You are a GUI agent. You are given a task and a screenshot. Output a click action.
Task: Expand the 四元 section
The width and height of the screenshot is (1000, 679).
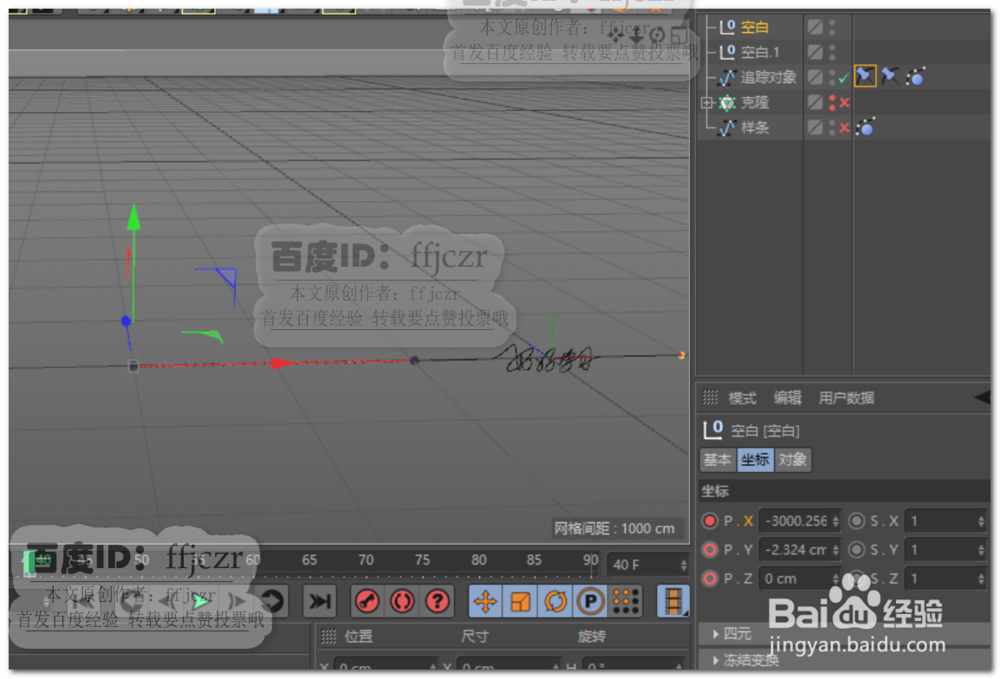716,634
